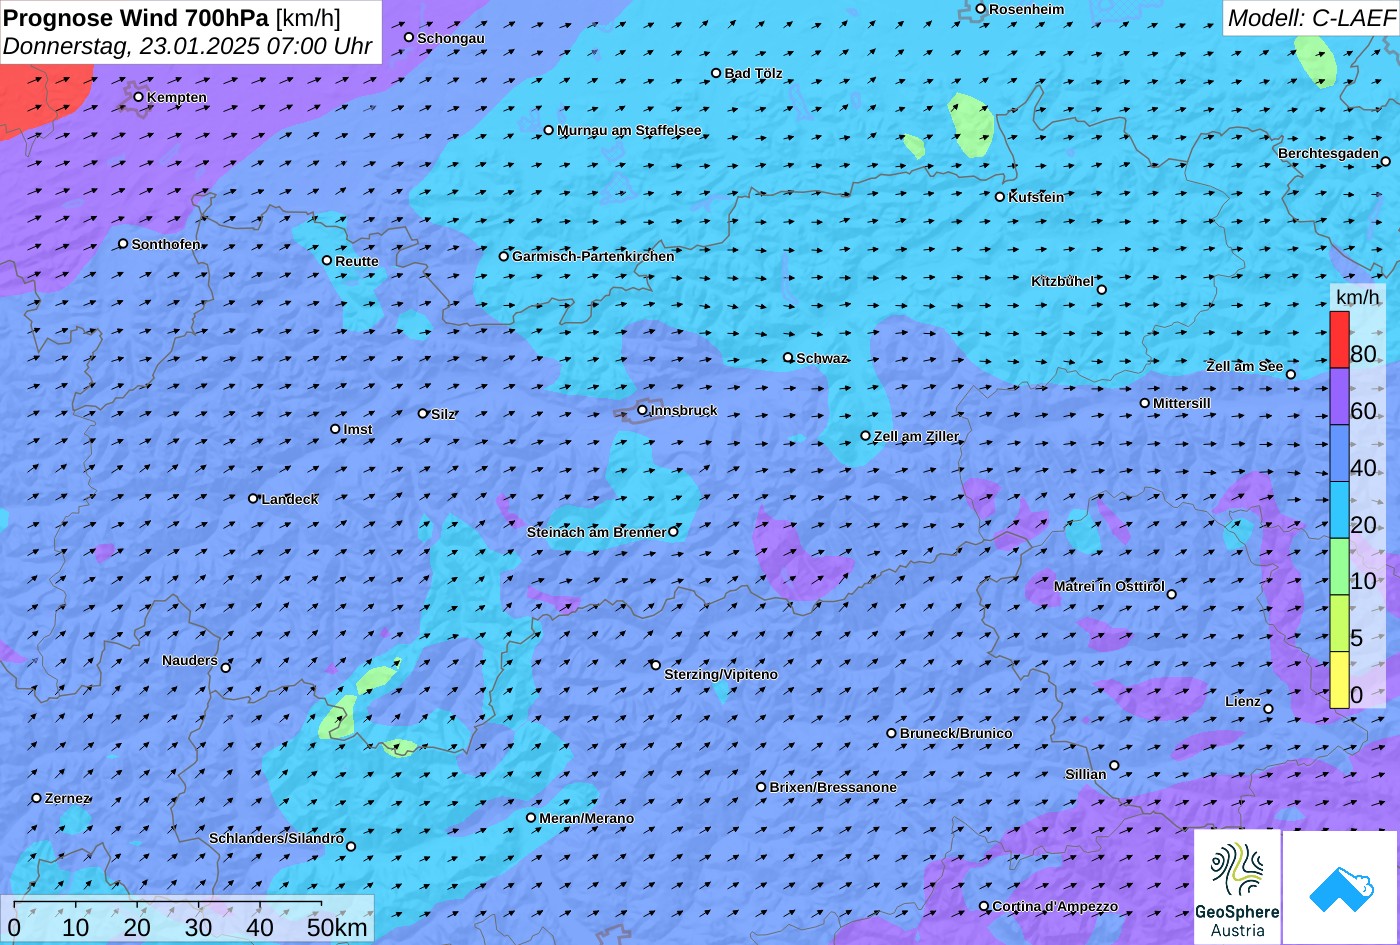The image size is (1400, 945).
Task: Click the Lienz city marker
Action: pos(1269,709)
